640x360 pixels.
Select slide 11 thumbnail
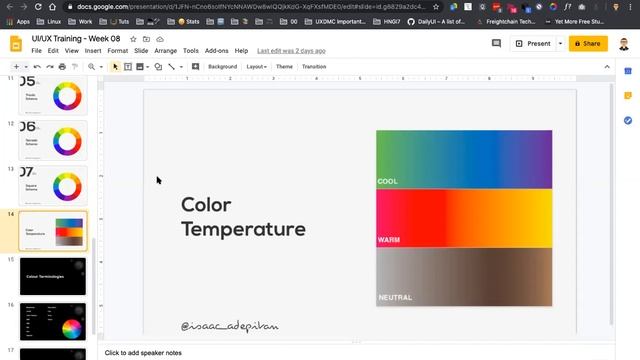(x=53, y=96)
